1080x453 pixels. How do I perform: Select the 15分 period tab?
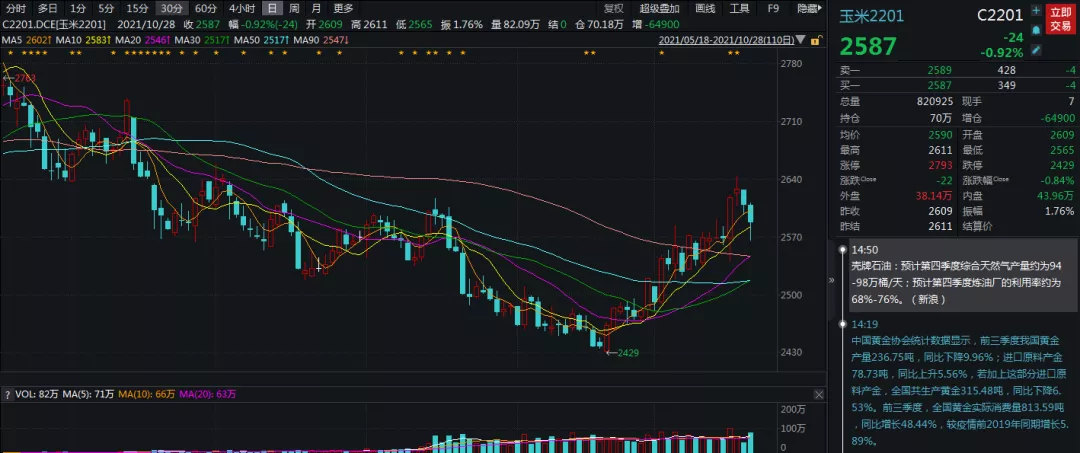[x=137, y=9]
